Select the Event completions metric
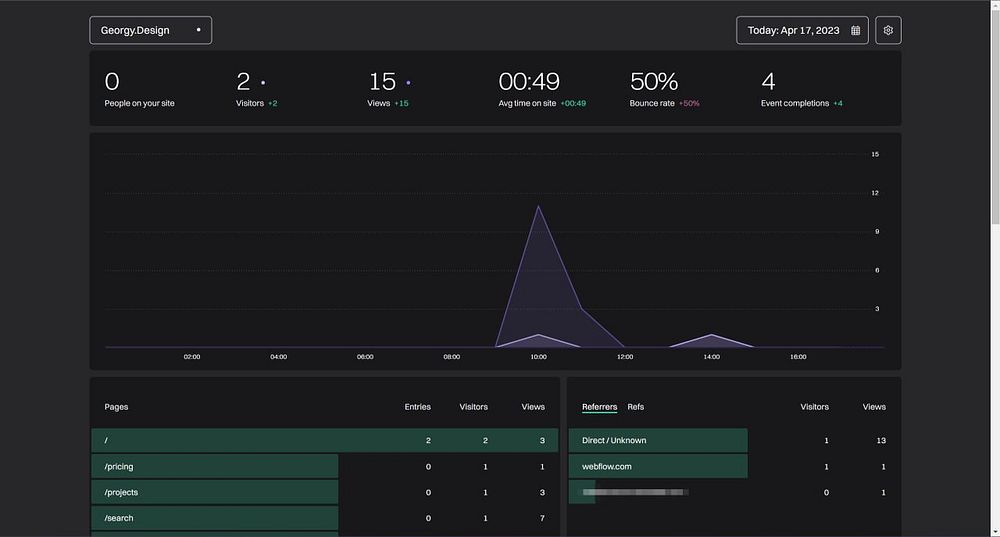Image resolution: width=1000 pixels, height=537 pixels. coord(795,103)
